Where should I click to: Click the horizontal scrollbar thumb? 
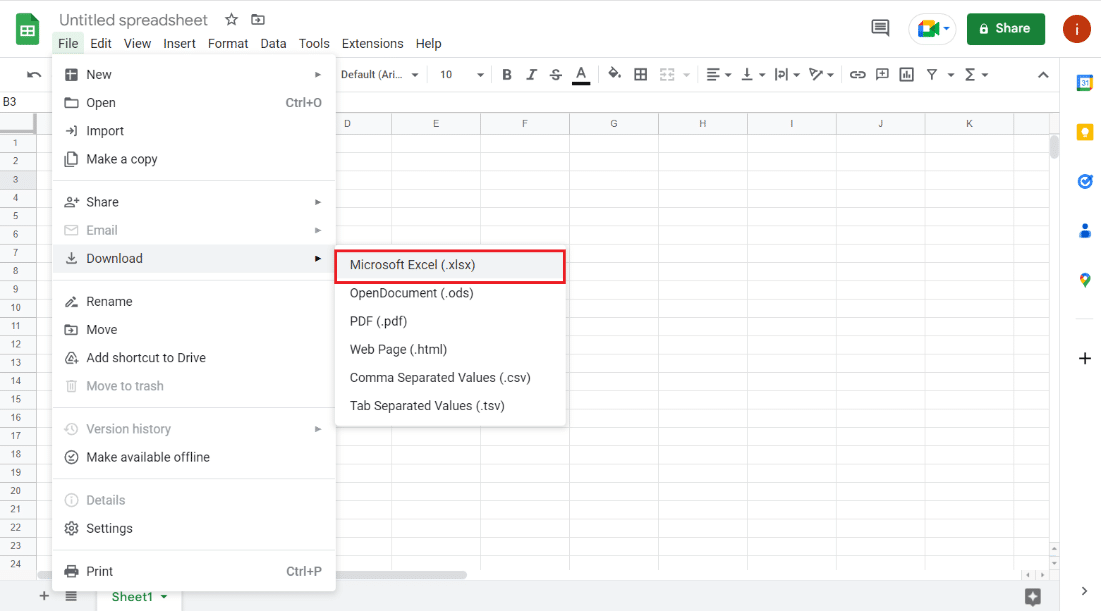tap(401, 575)
